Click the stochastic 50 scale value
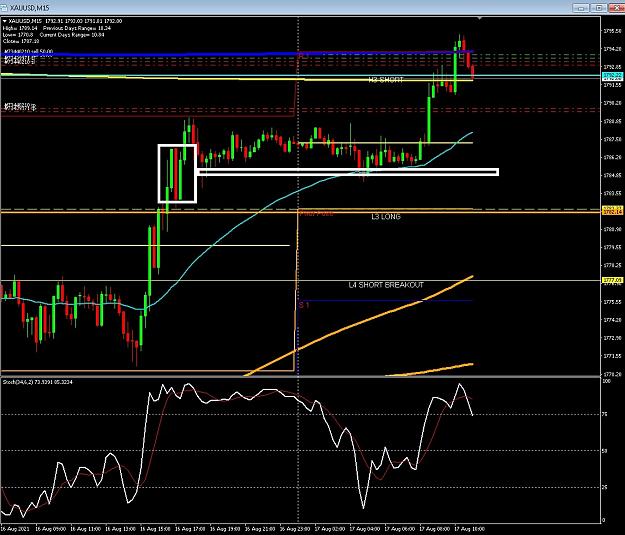 pos(605,451)
